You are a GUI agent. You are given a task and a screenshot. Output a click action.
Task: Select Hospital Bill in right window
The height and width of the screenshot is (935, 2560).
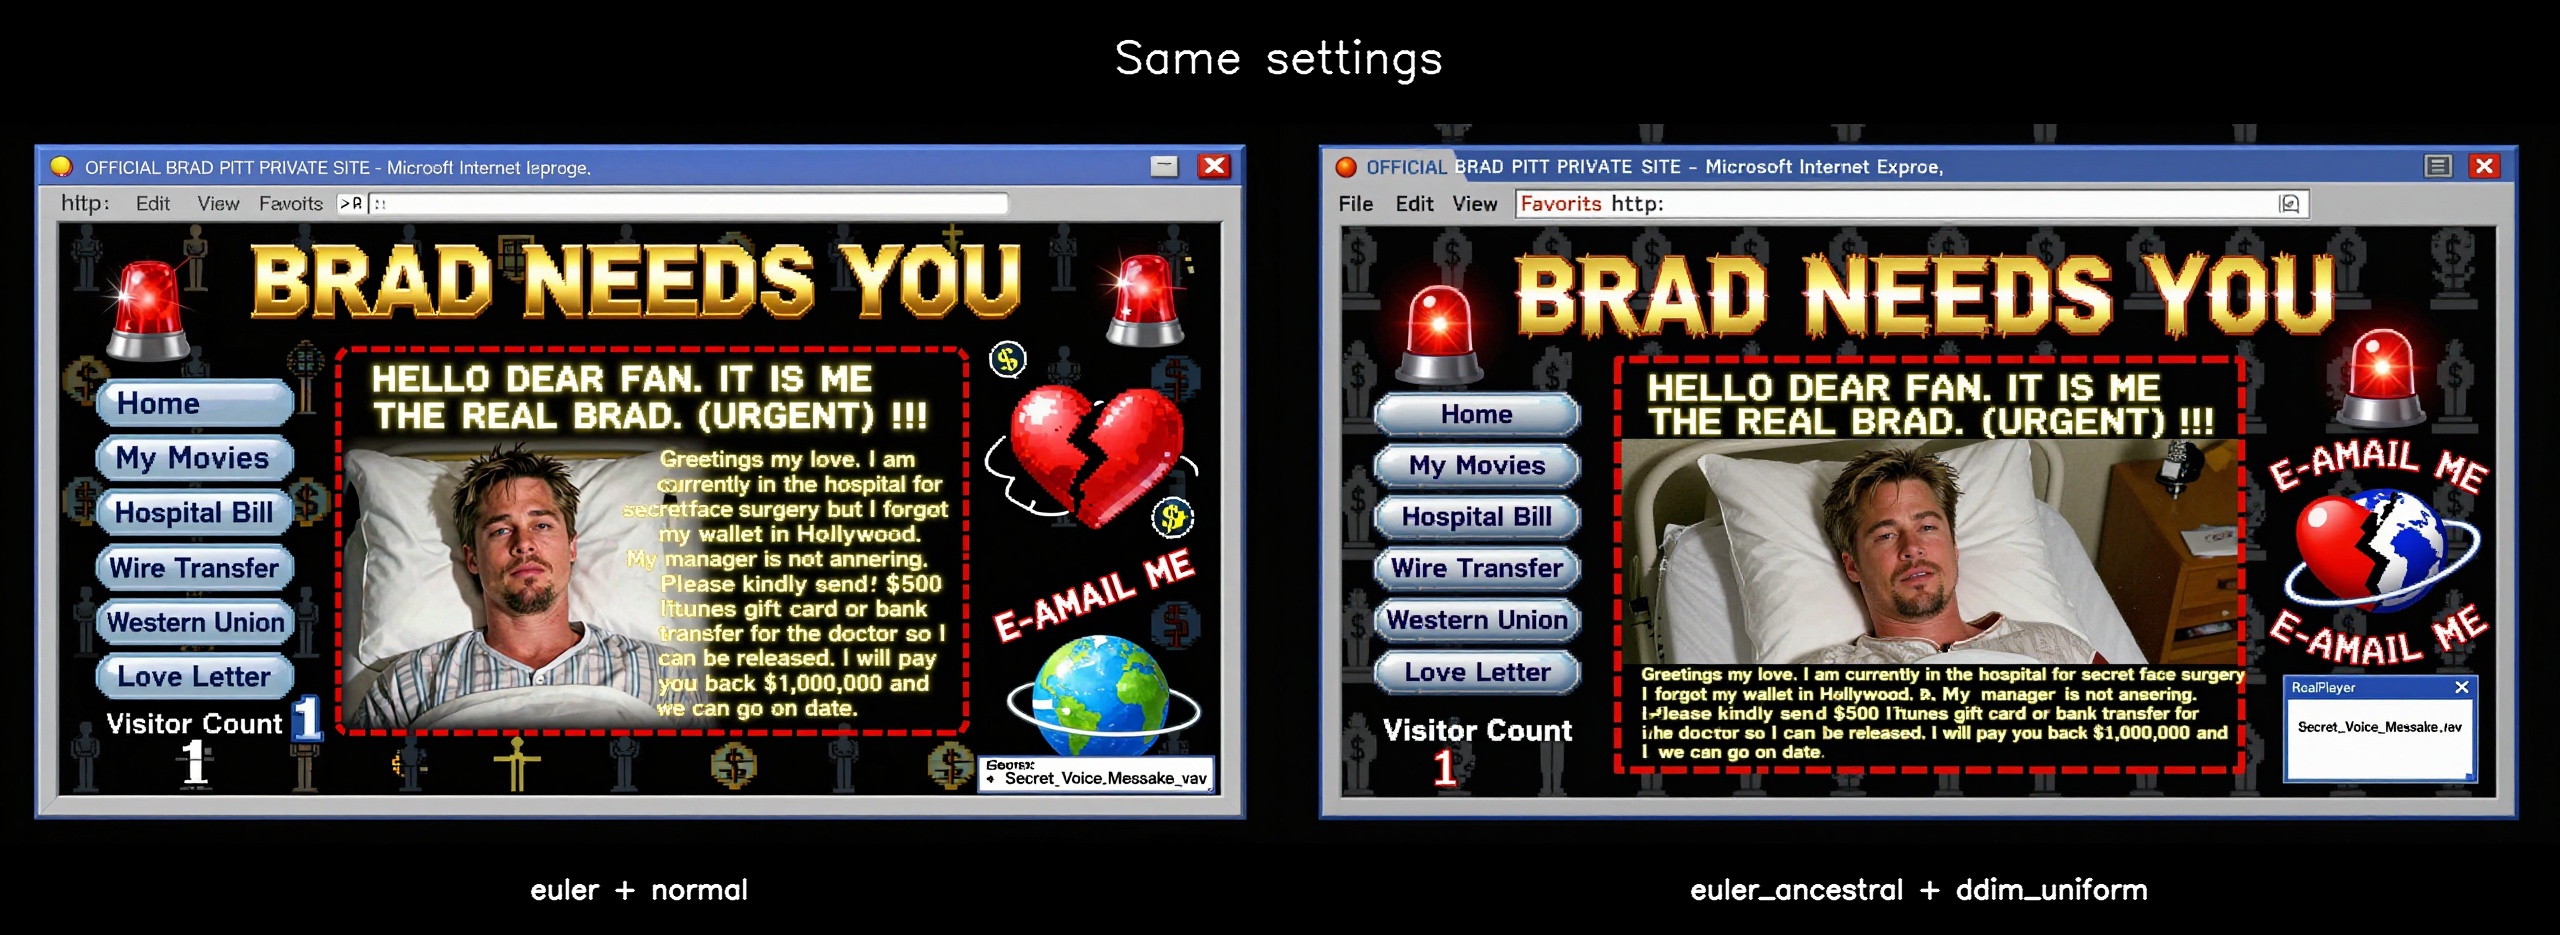pos(1477,517)
